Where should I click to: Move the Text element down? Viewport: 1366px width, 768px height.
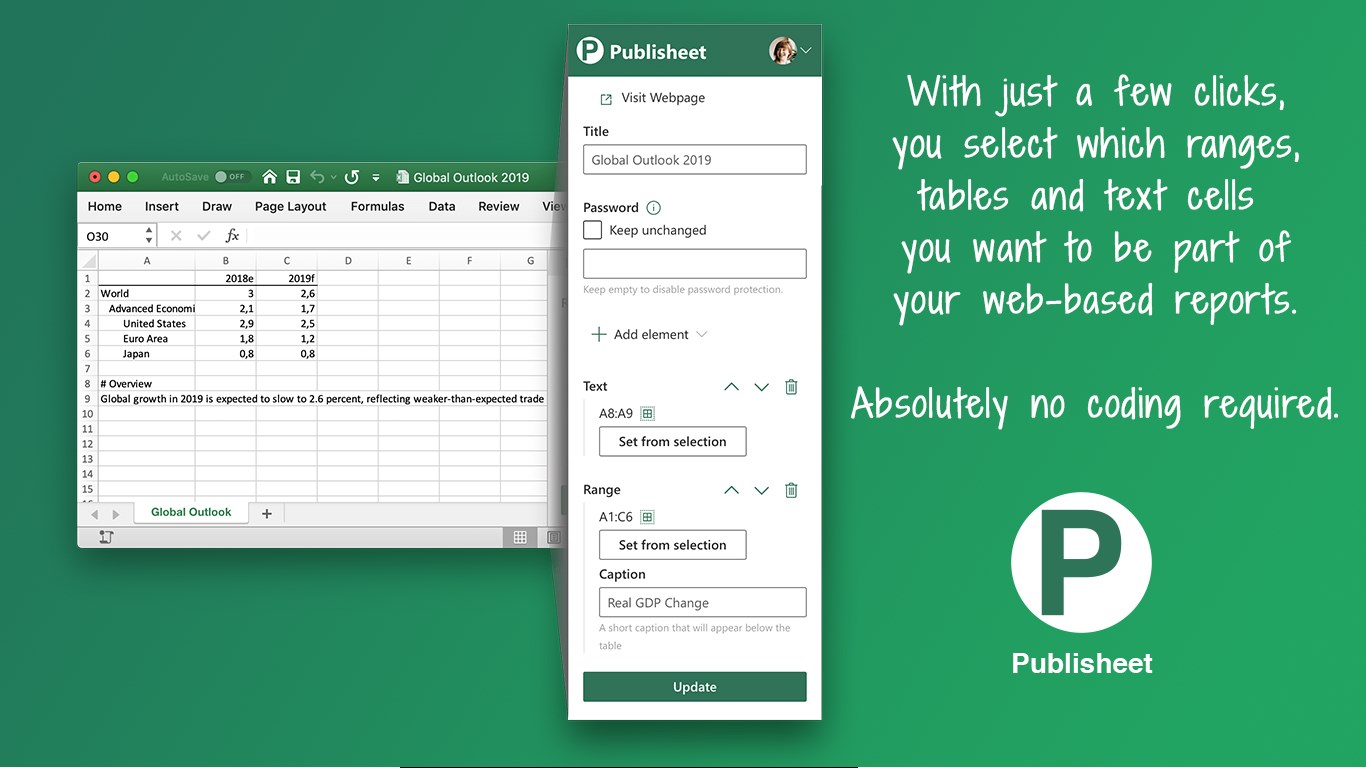click(762, 387)
